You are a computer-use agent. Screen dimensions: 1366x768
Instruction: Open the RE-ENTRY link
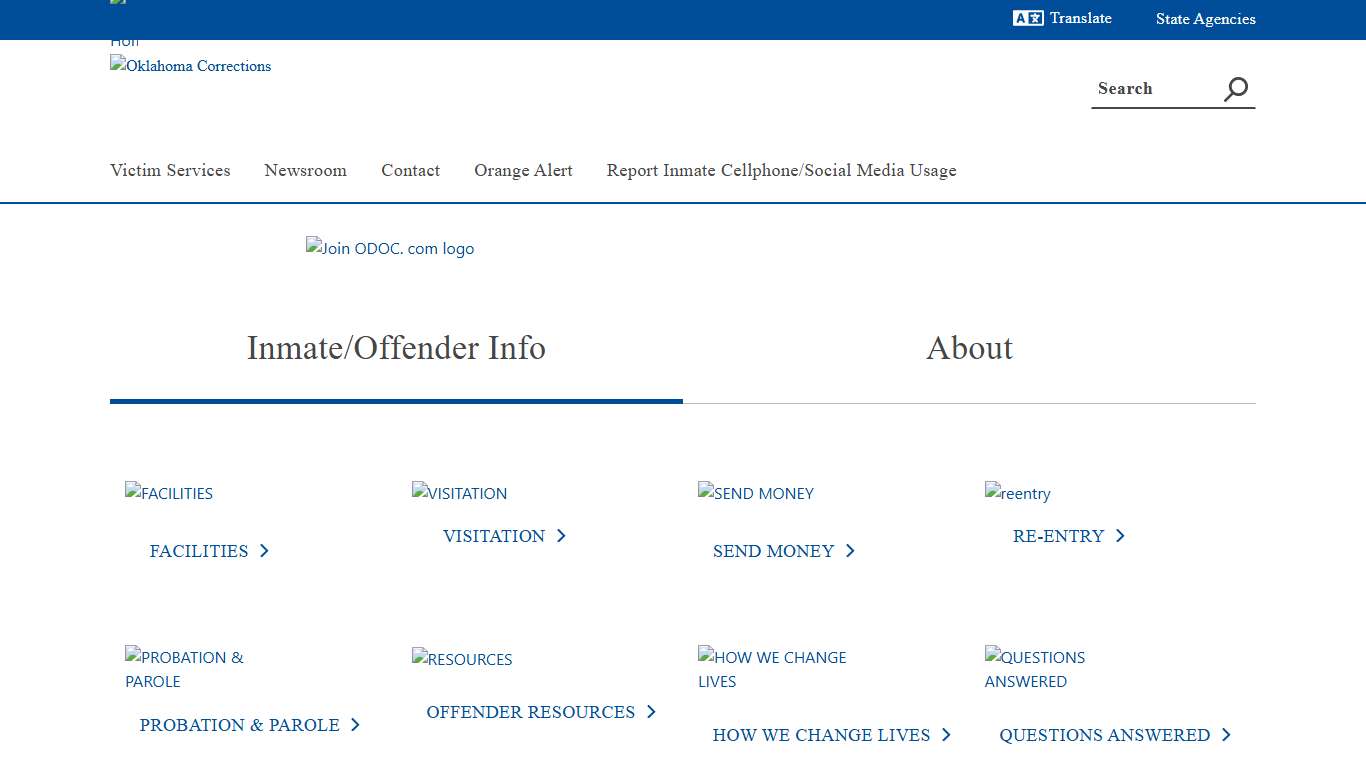[1058, 536]
